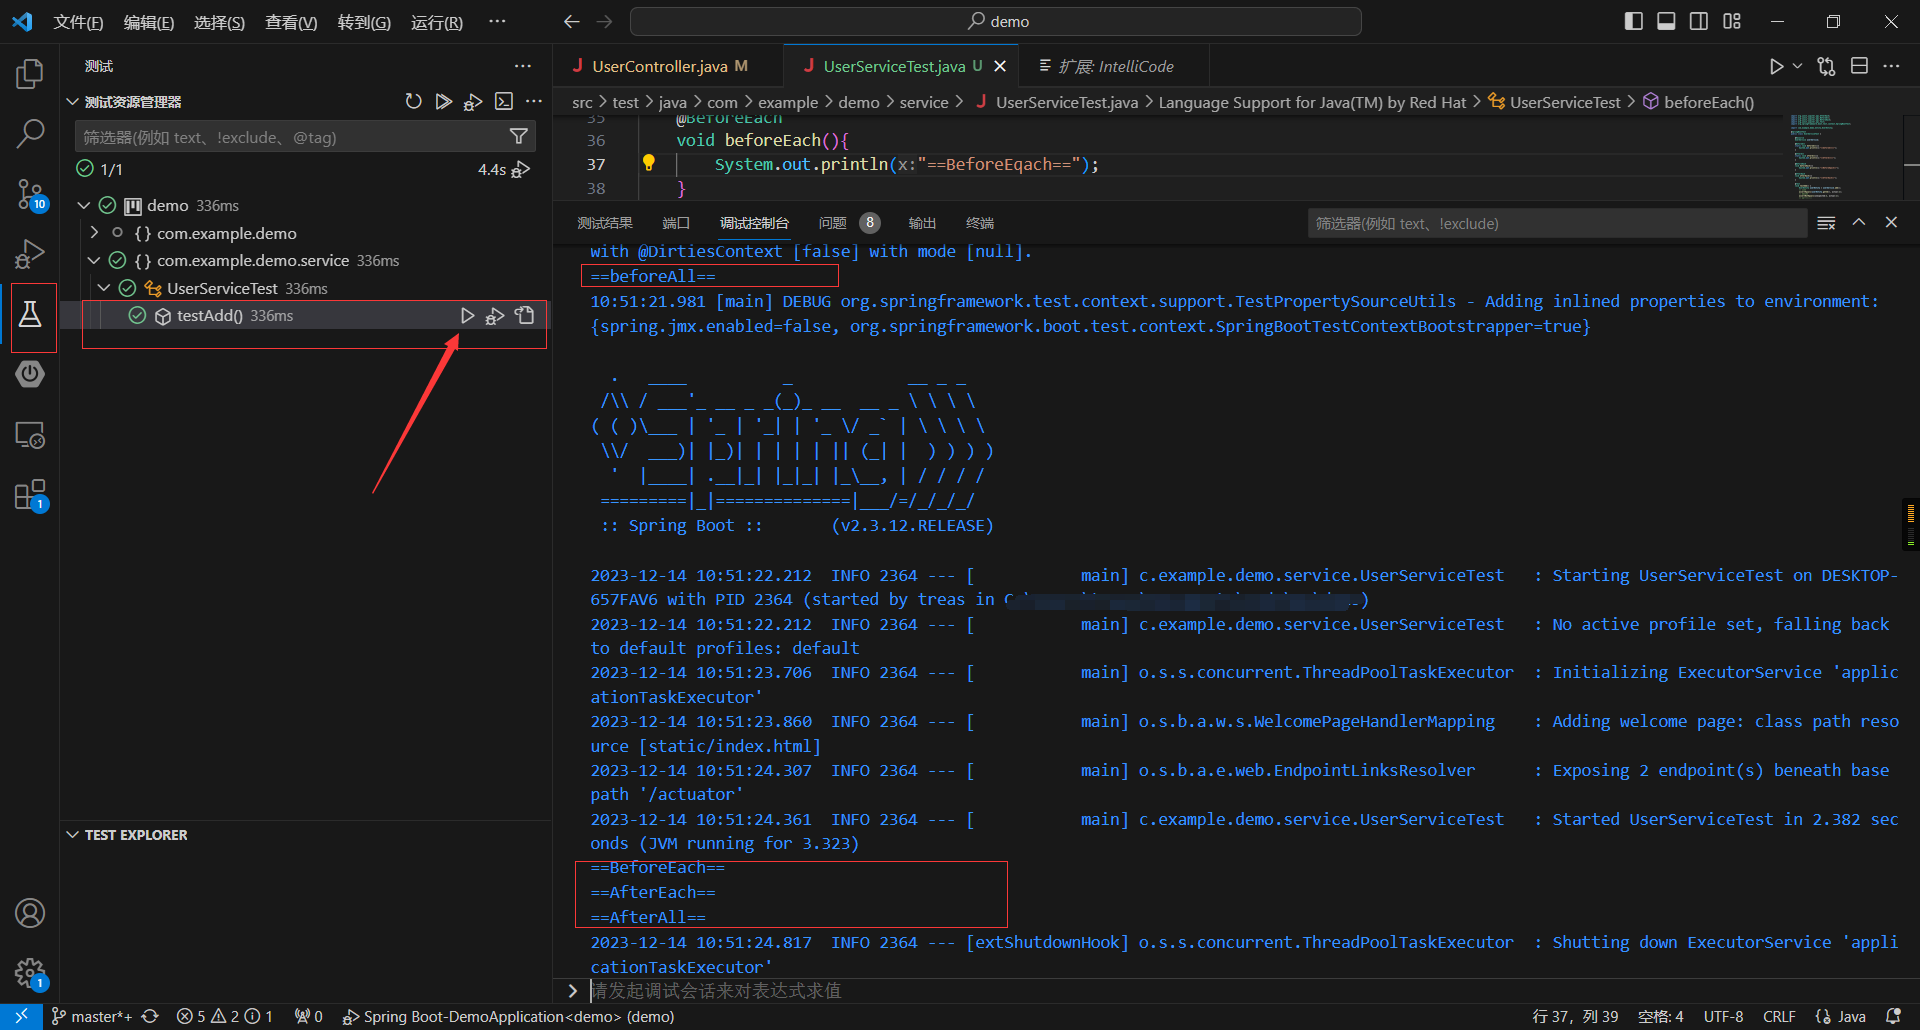Image resolution: width=1920 pixels, height=1030 pixels.
Task: Change the CRLF line ending setting
Action: (x=1779, y=1017)
